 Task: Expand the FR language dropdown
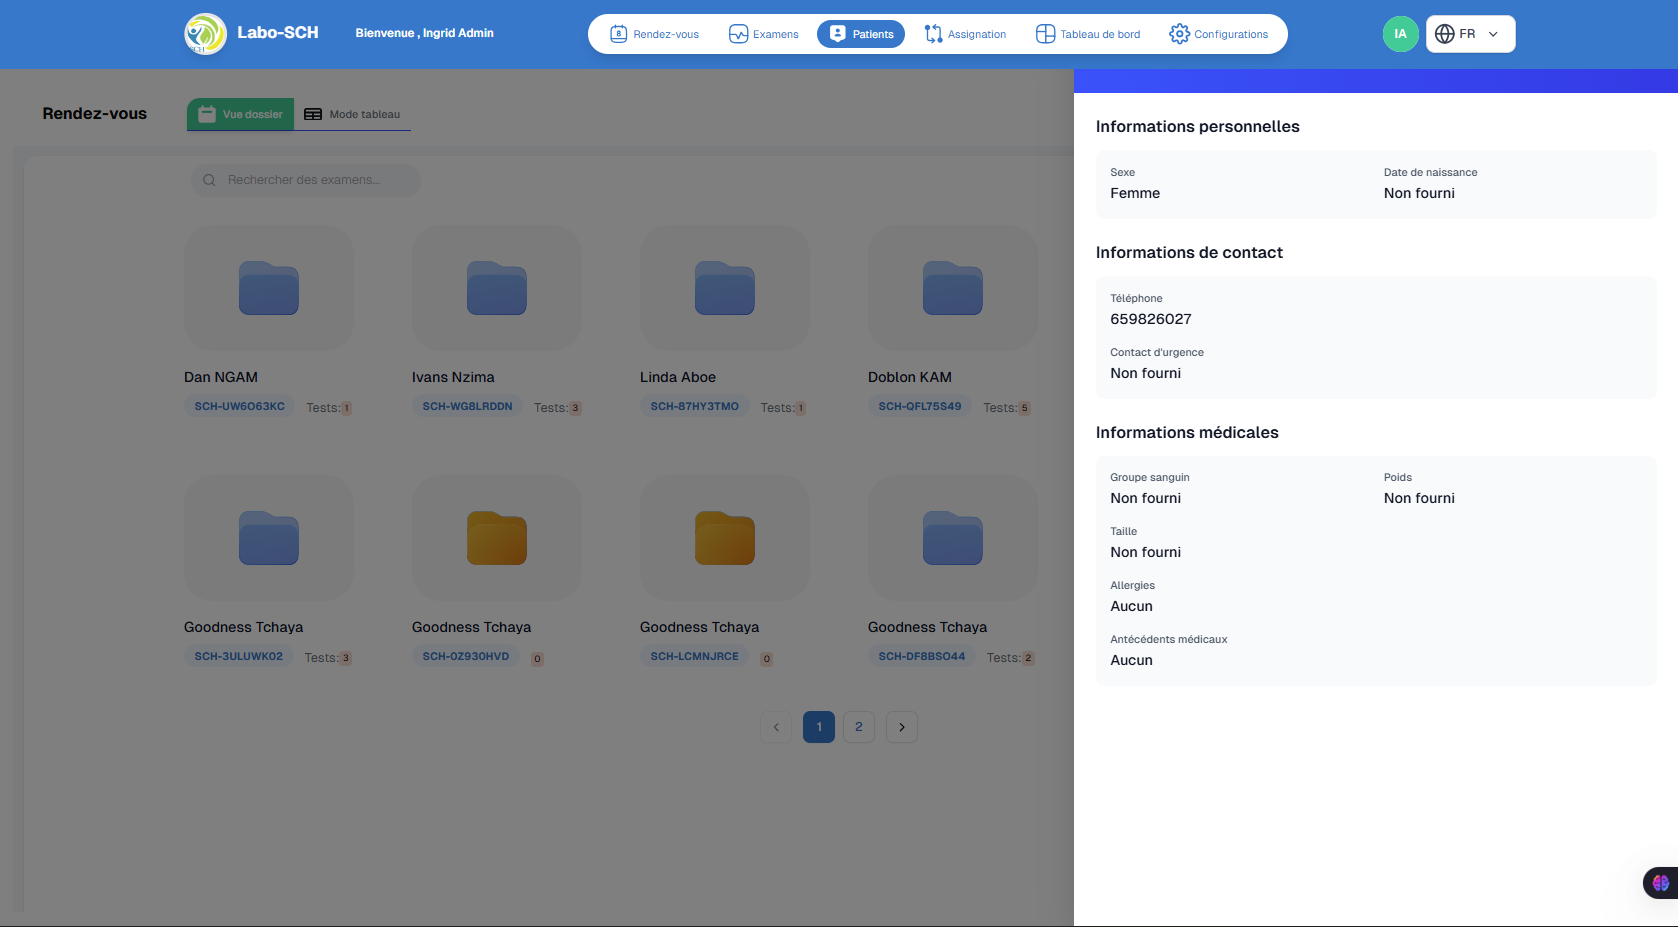coord(1470,34)
